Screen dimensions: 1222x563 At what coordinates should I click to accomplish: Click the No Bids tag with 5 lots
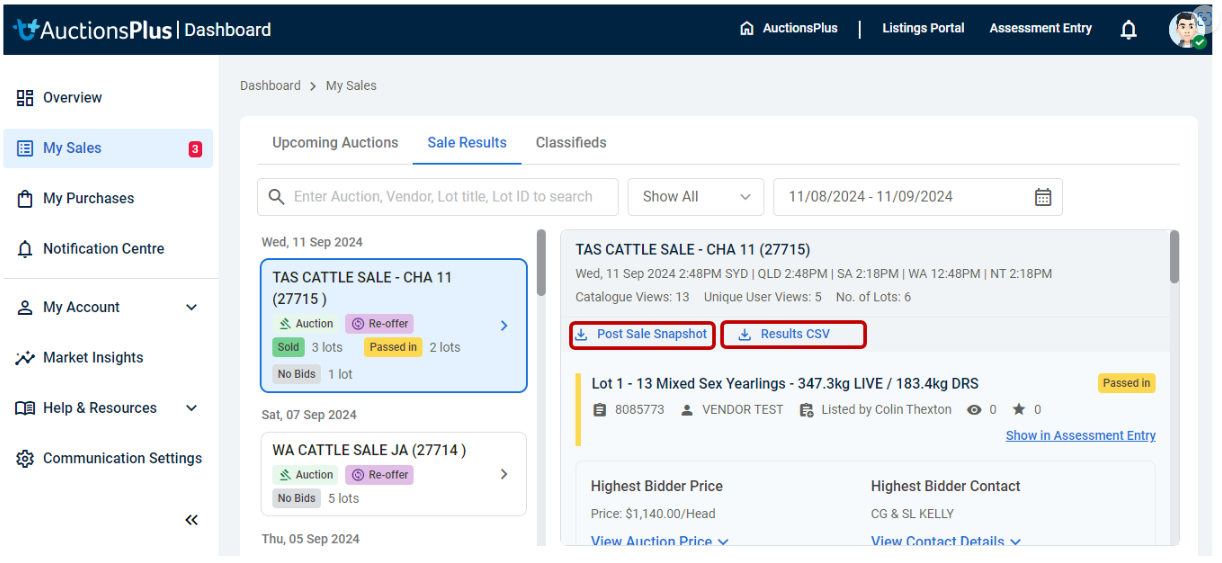point(297,499)
